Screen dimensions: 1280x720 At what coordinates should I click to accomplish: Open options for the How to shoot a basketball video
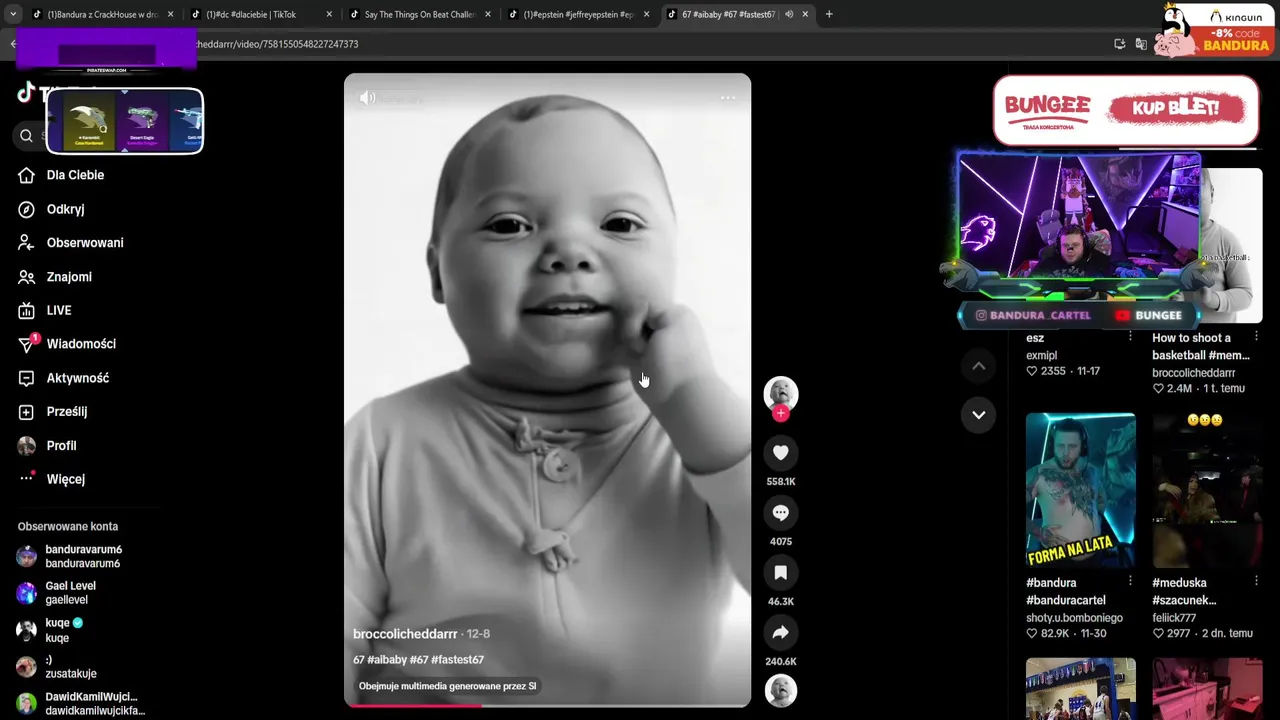point(1257,338)
